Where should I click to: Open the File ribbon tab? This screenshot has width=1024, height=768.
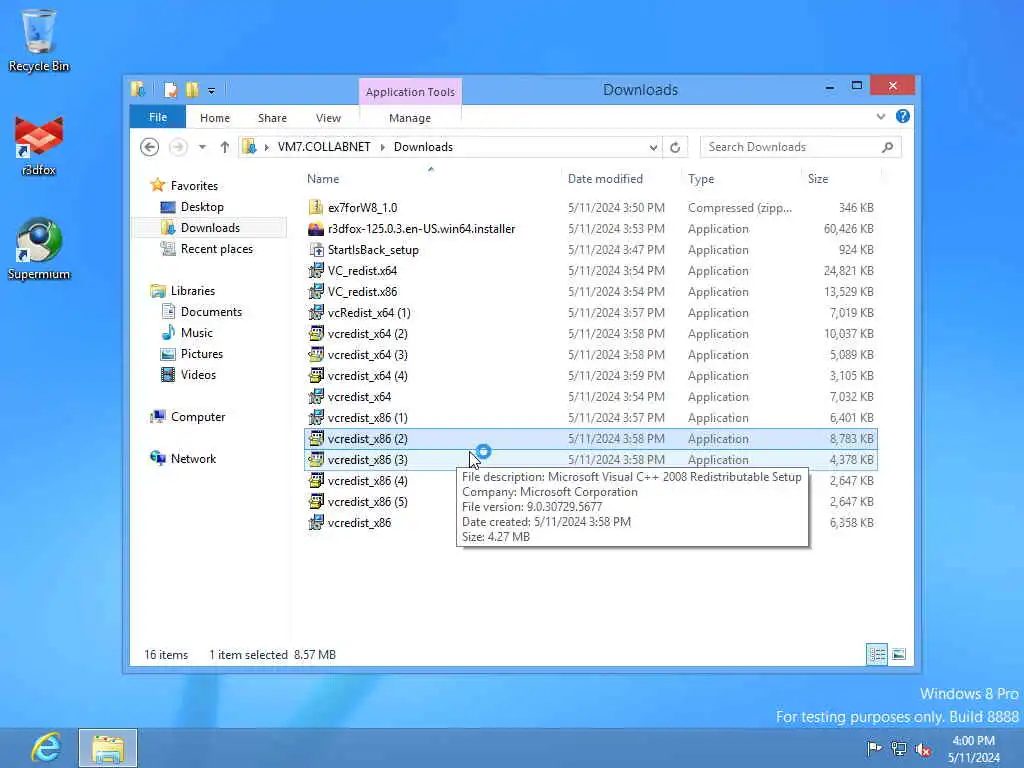pos(158,118)
